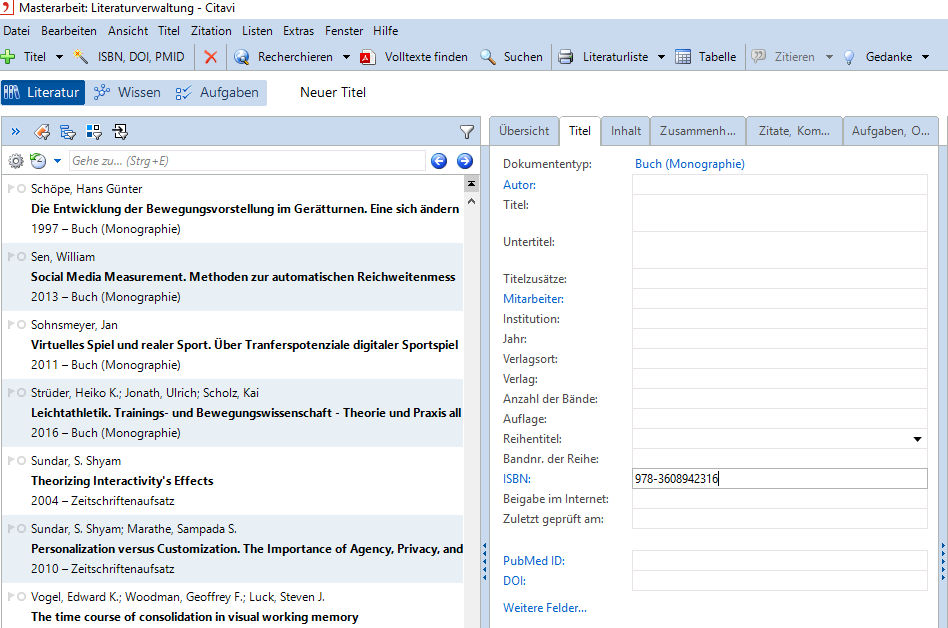The image size is (948, 628).
Task: Open the Titel button dropdown arrow
Action: point(59,57)
